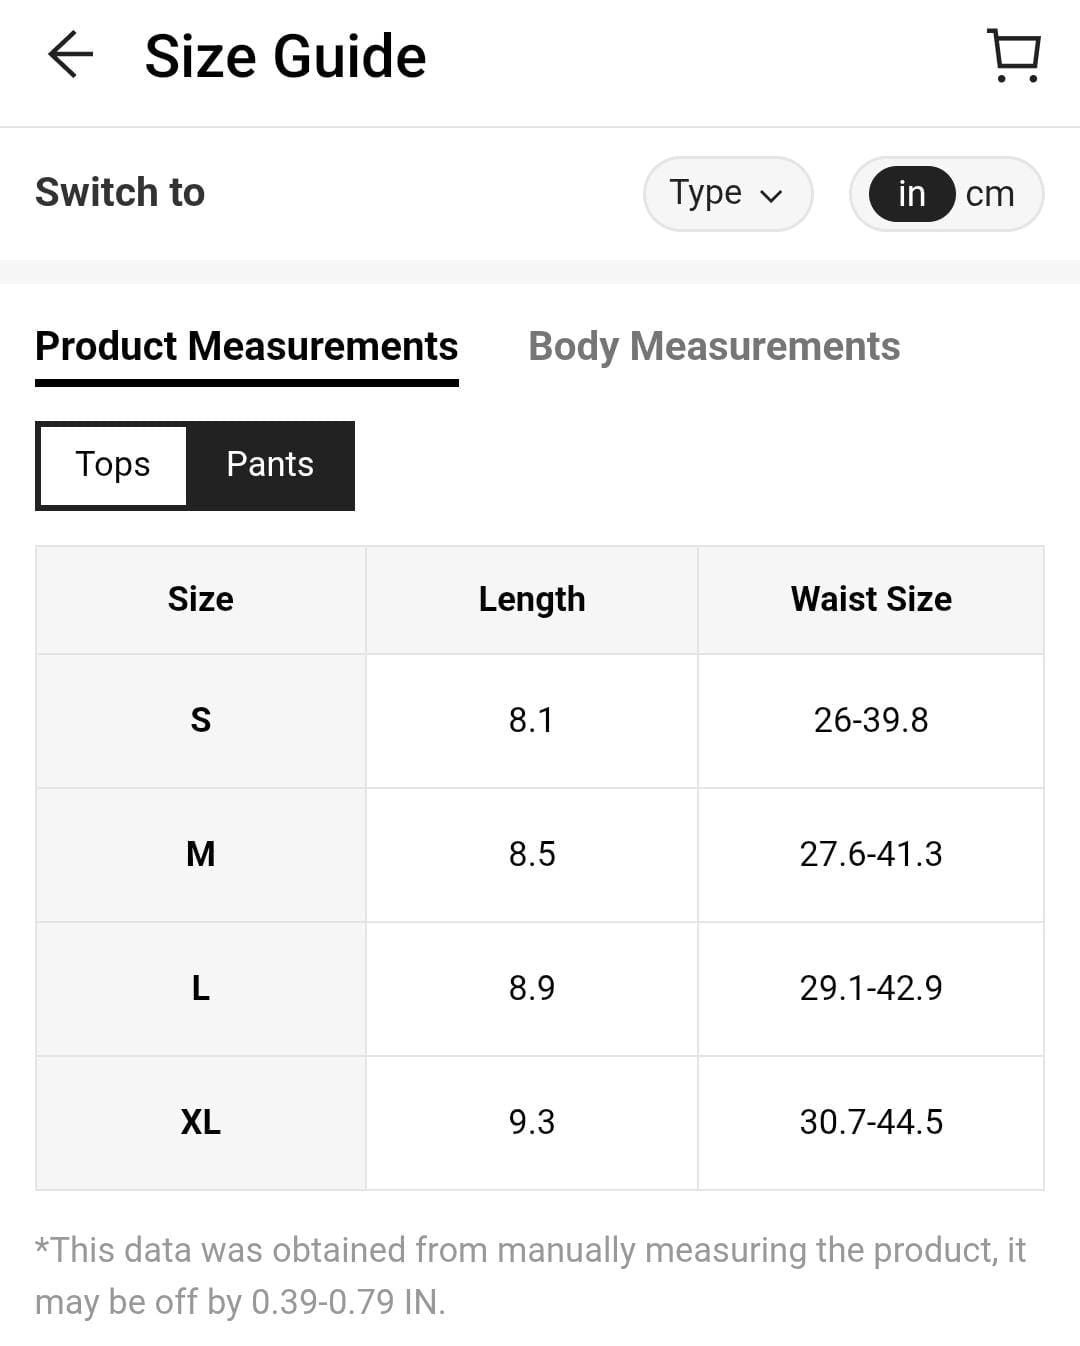Expand the Type dropdown

[727, 193]
